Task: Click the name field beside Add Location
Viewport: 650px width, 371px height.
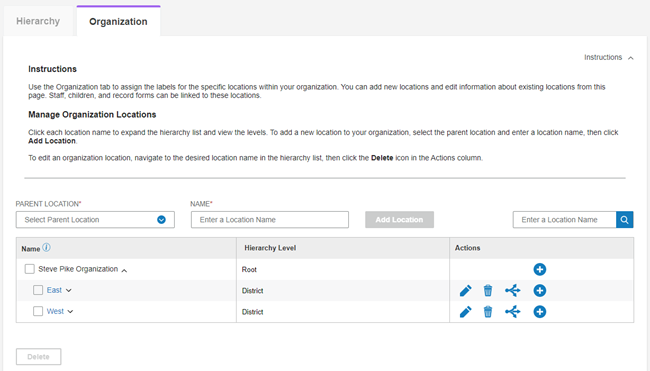Action: tap(270, 220)
